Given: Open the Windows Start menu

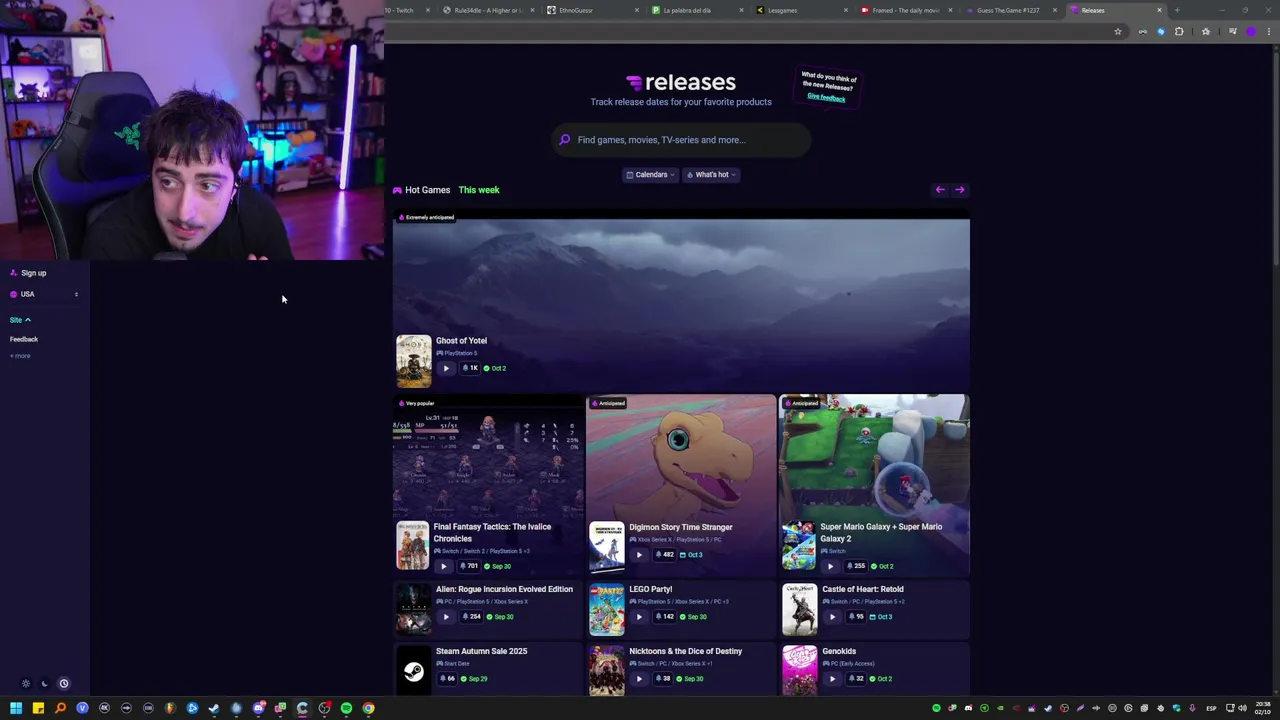Looking at the screenshot, I should pos(16,708).
